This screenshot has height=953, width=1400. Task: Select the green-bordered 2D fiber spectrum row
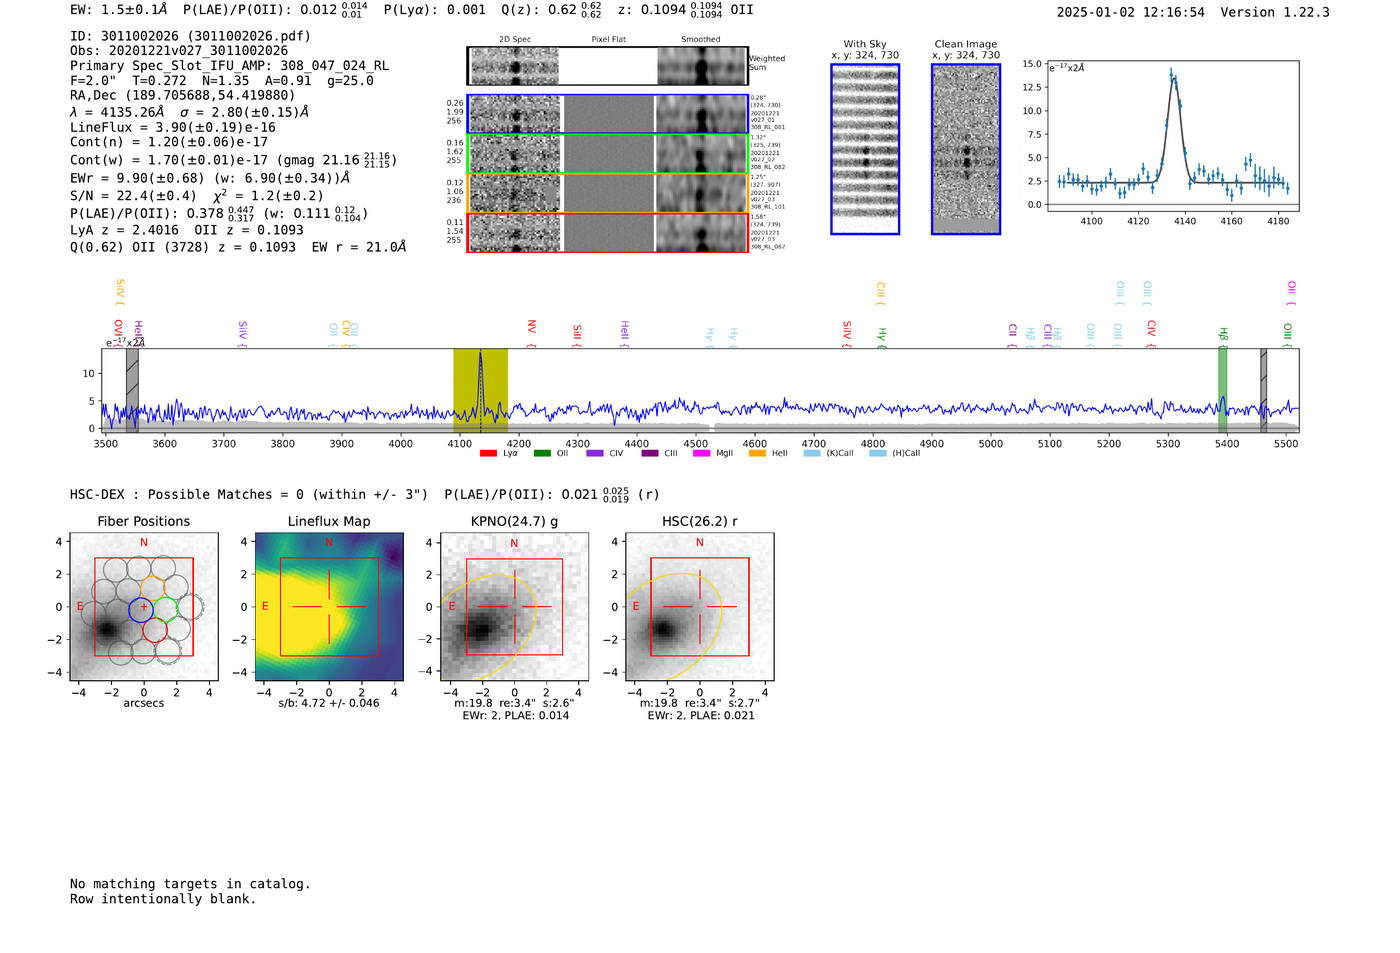pyautogui.click(x=608, y=154)
